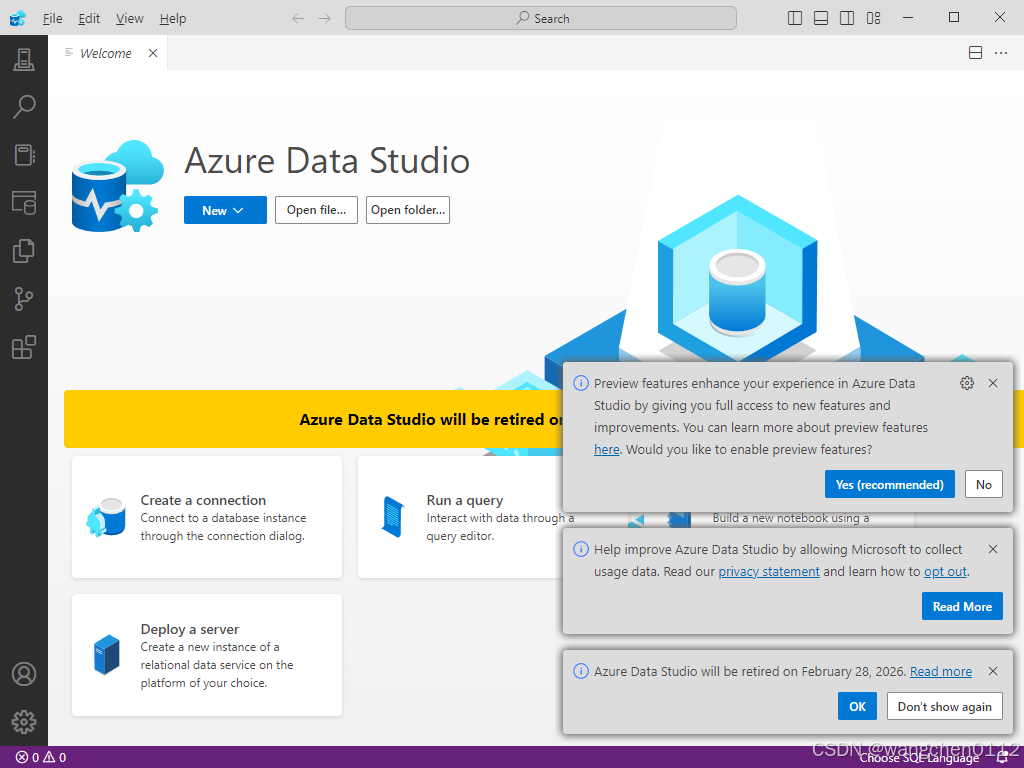The image size is (1024, 768).
Task: Follow the "here" preview features link
Action: (607, 450)
